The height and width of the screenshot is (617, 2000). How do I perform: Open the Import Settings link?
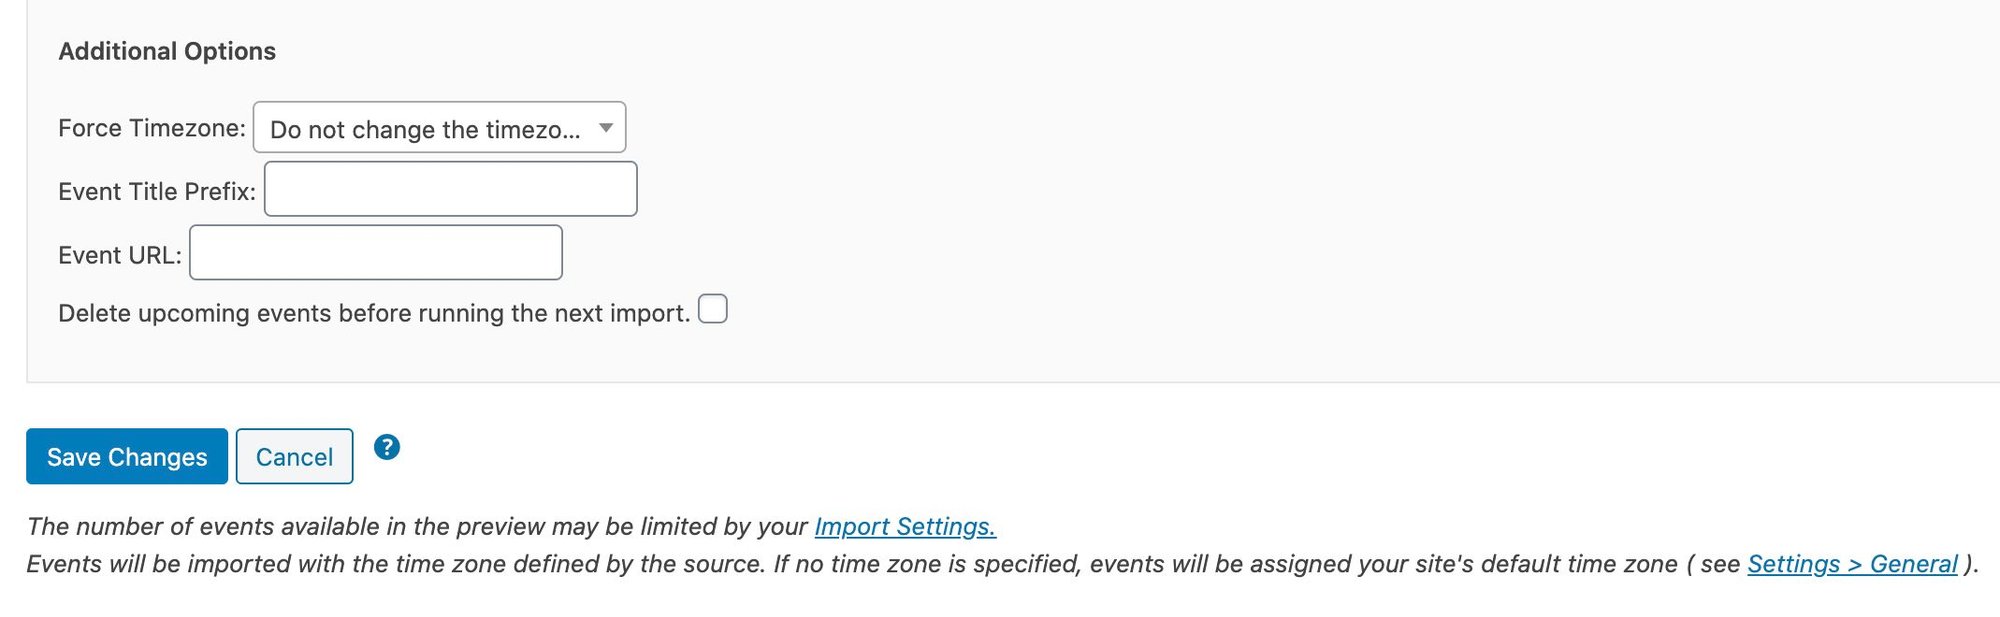point(905,527)
